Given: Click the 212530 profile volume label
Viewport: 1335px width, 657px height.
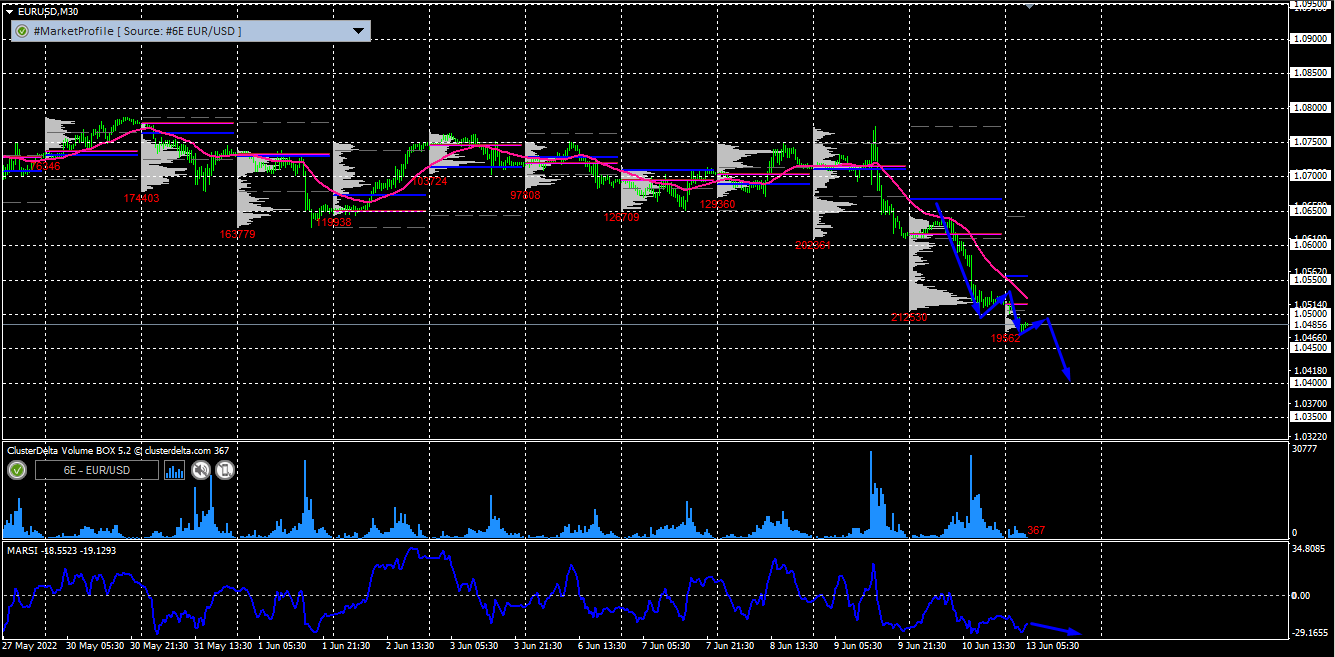Looking at the screenshot, I should coord(909,317).
